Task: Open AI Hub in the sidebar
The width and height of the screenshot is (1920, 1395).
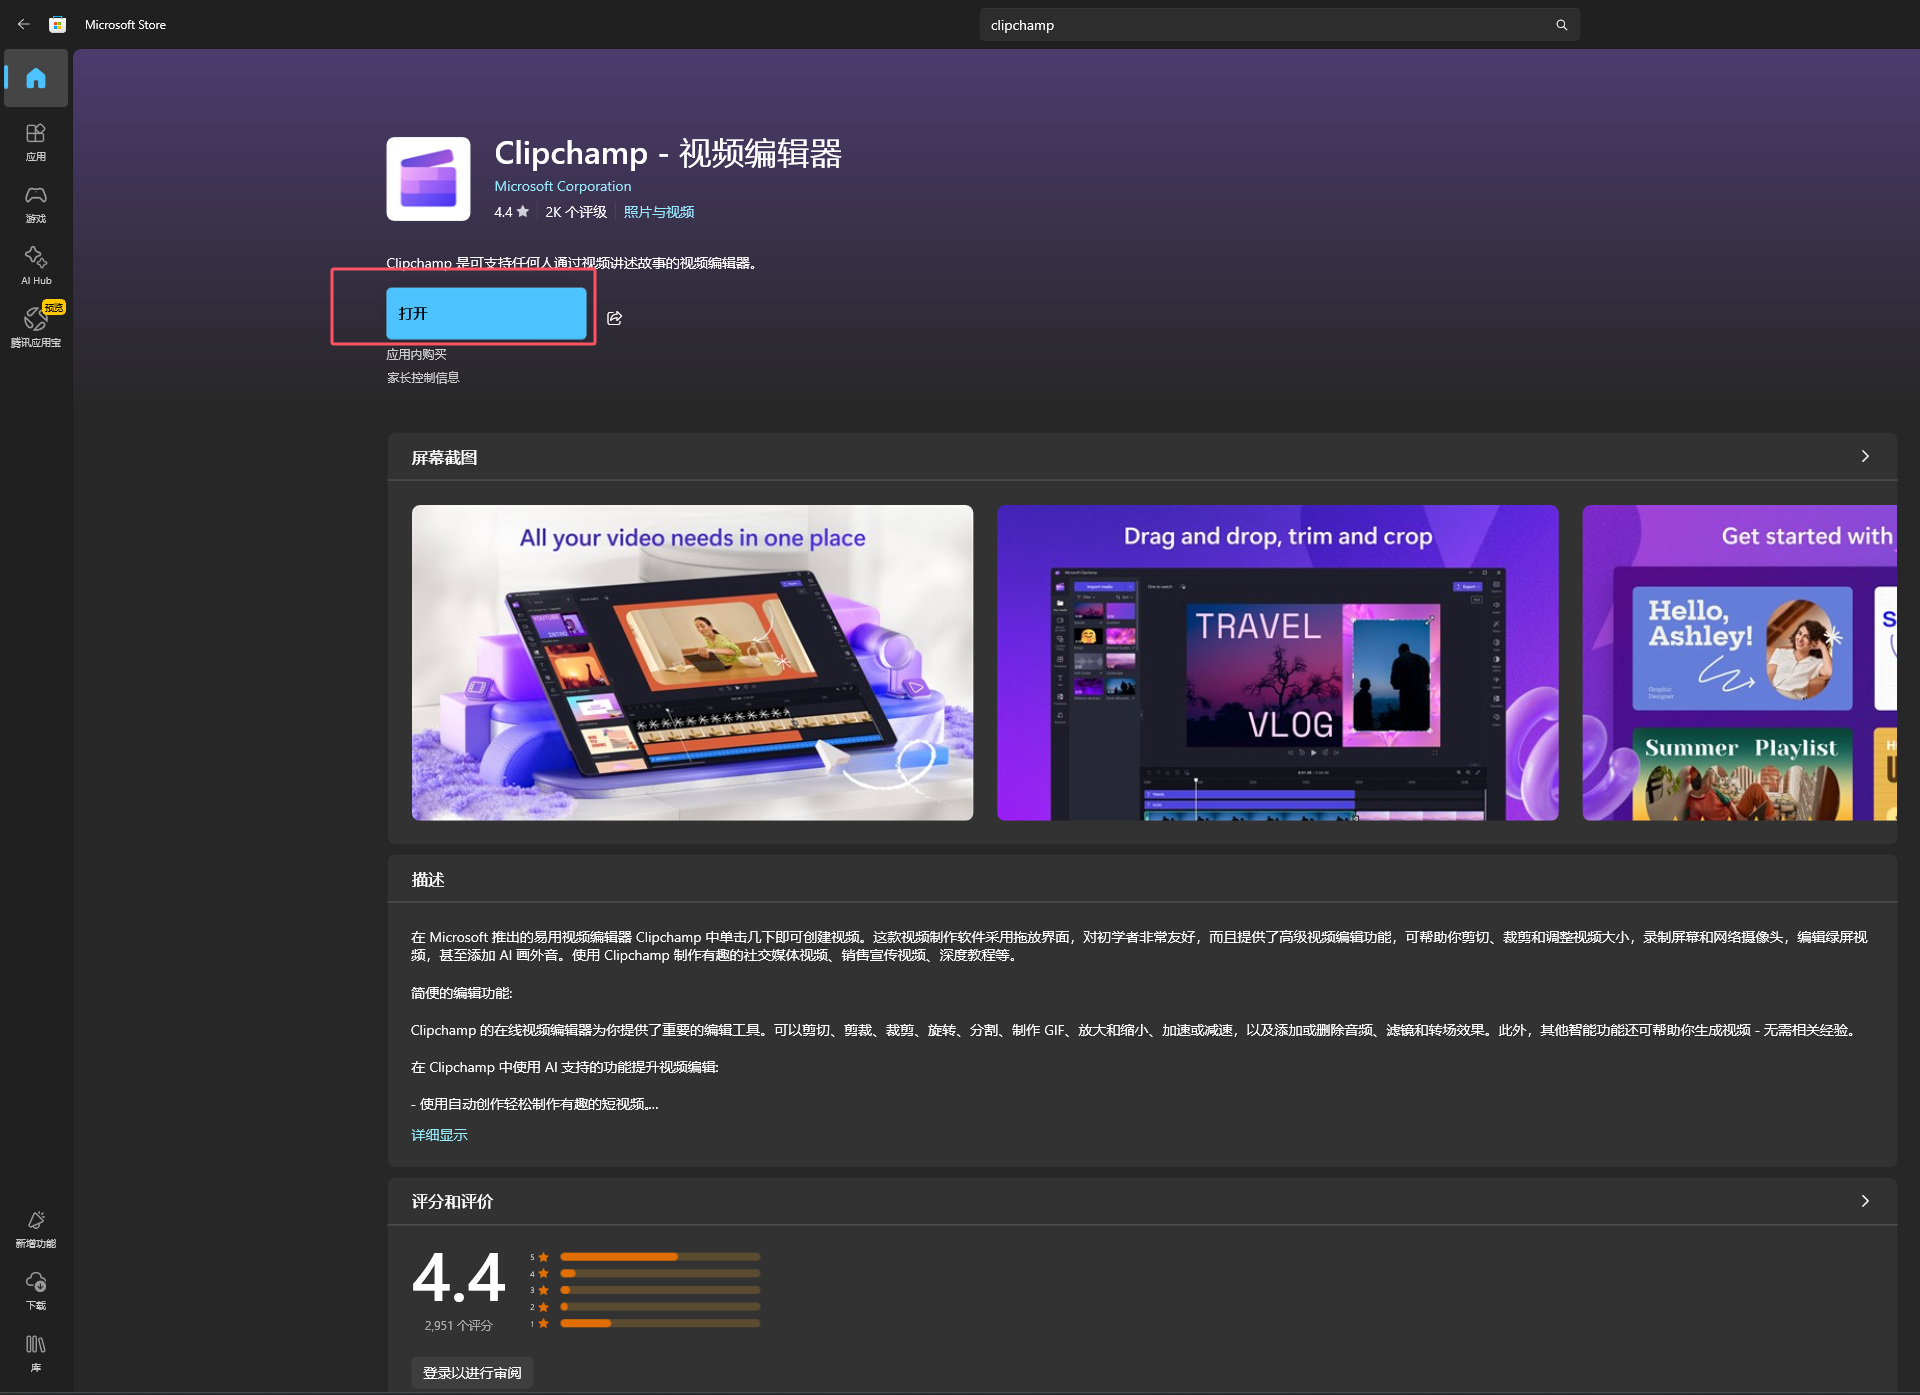Action: pos(36,265)
